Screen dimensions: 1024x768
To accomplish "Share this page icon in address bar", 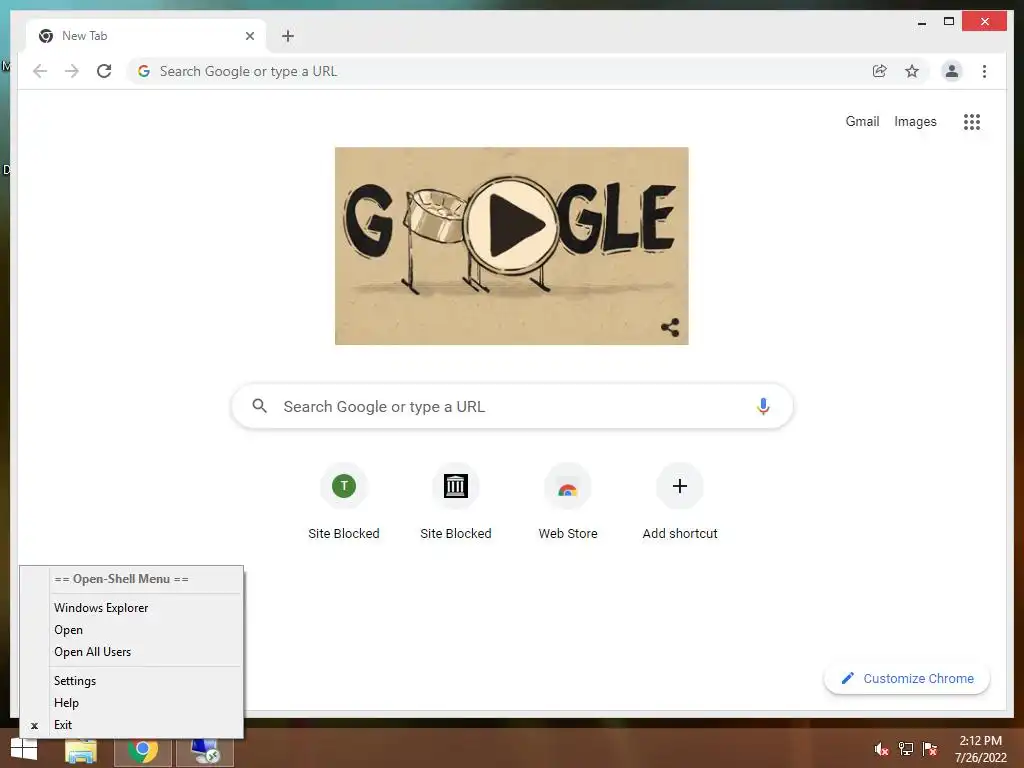I will (880, 71).
